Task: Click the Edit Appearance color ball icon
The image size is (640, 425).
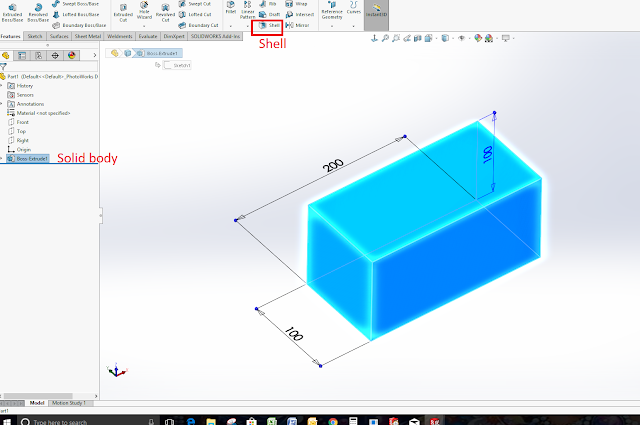Action: tap(478, 38)
